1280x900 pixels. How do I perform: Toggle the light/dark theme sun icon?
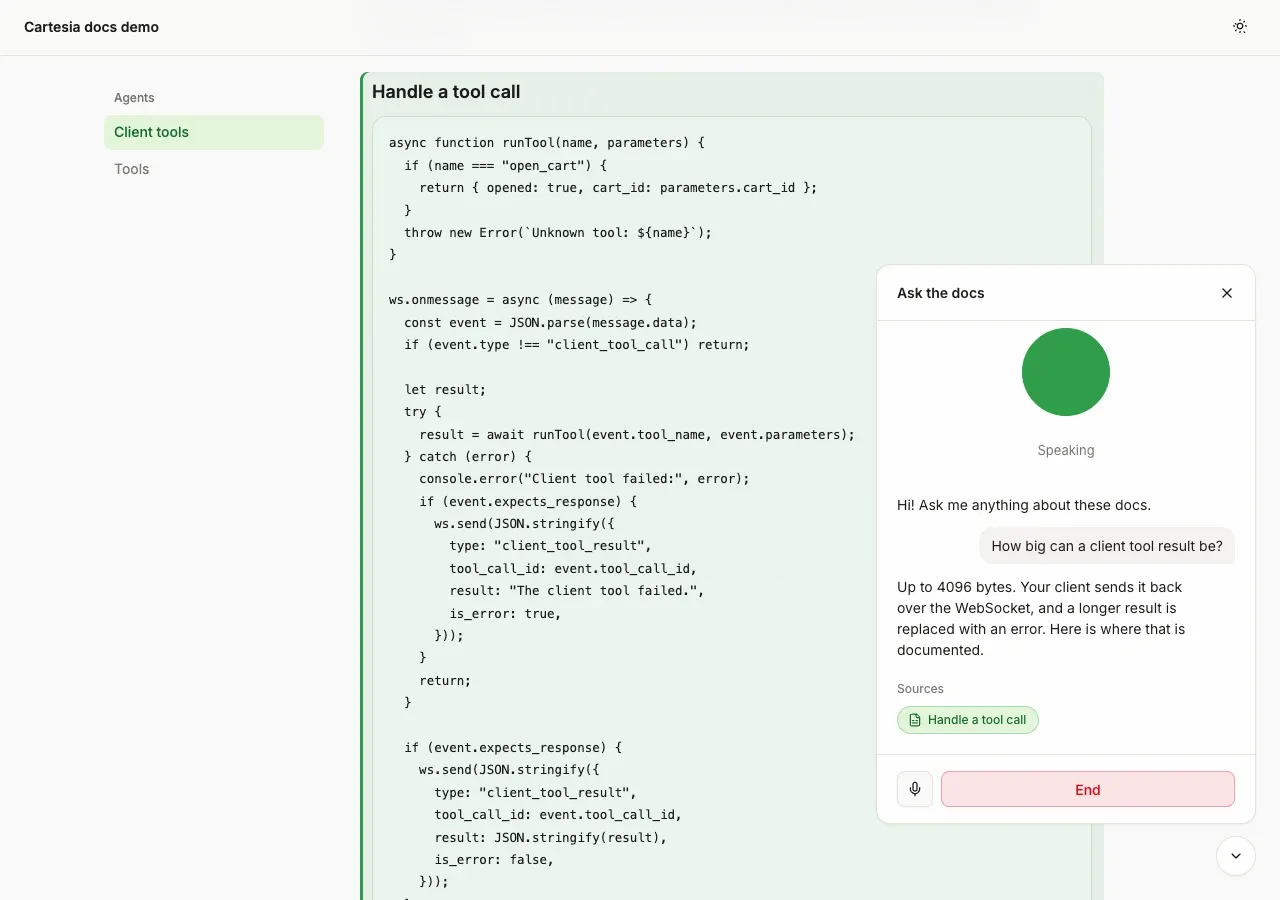coord(1240,27)
